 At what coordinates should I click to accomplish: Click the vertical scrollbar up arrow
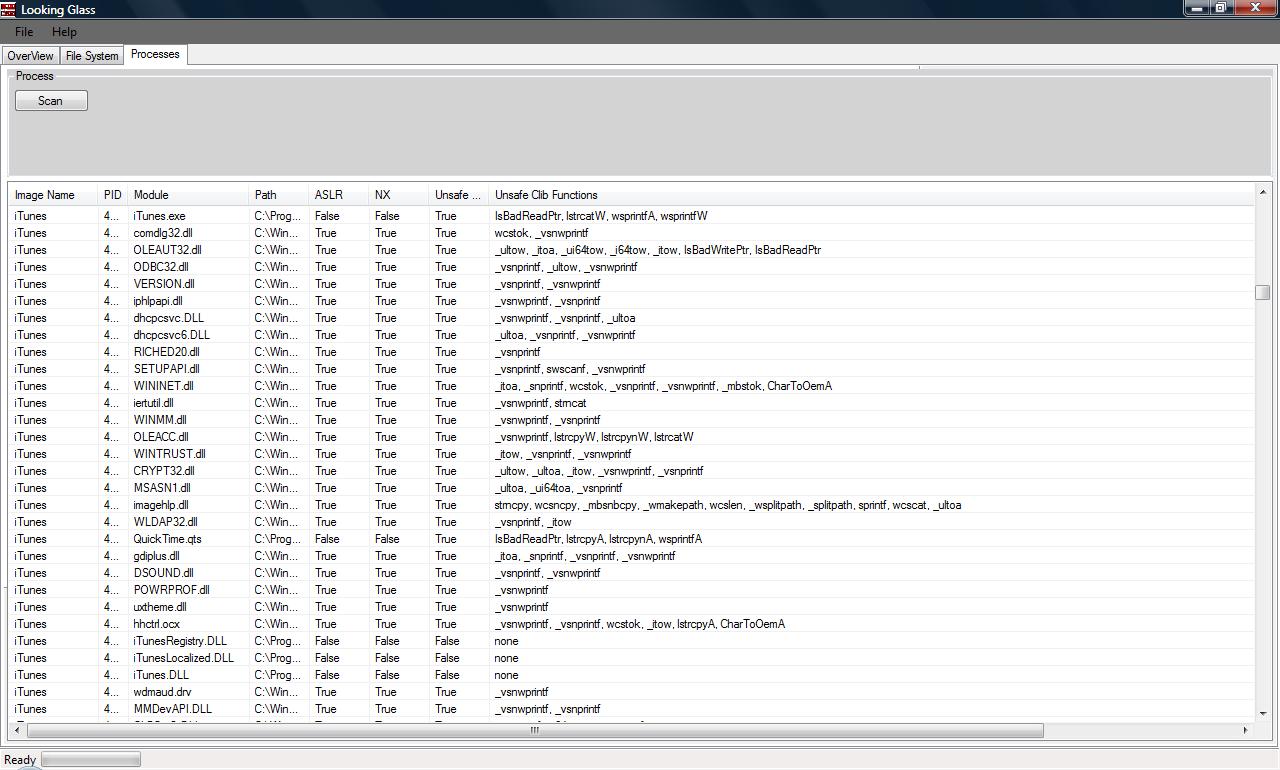click(1262, 192)
